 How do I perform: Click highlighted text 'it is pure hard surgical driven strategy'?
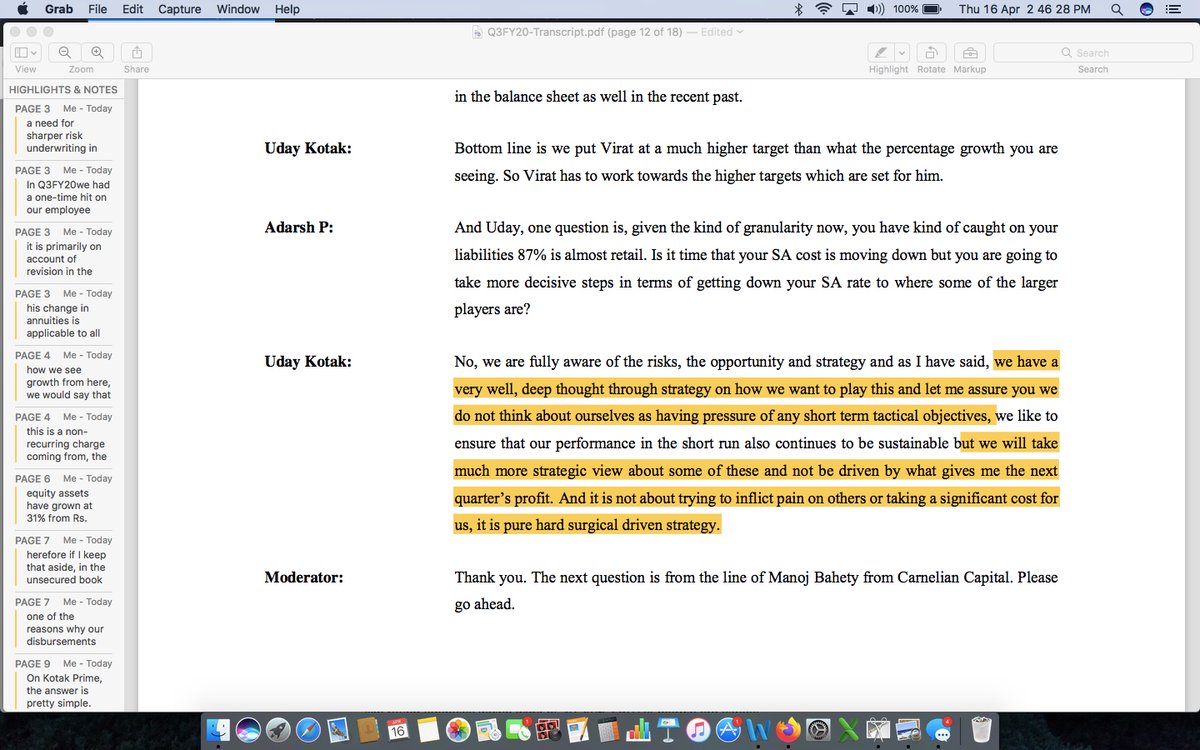(x=597, y=525)
